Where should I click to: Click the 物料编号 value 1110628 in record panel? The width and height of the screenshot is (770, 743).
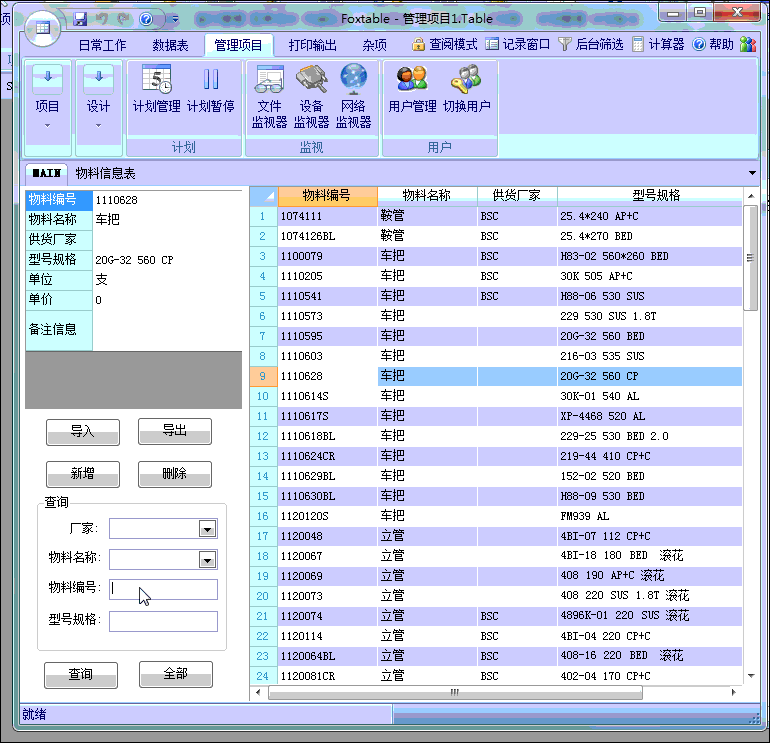click(x=167, y=200)
